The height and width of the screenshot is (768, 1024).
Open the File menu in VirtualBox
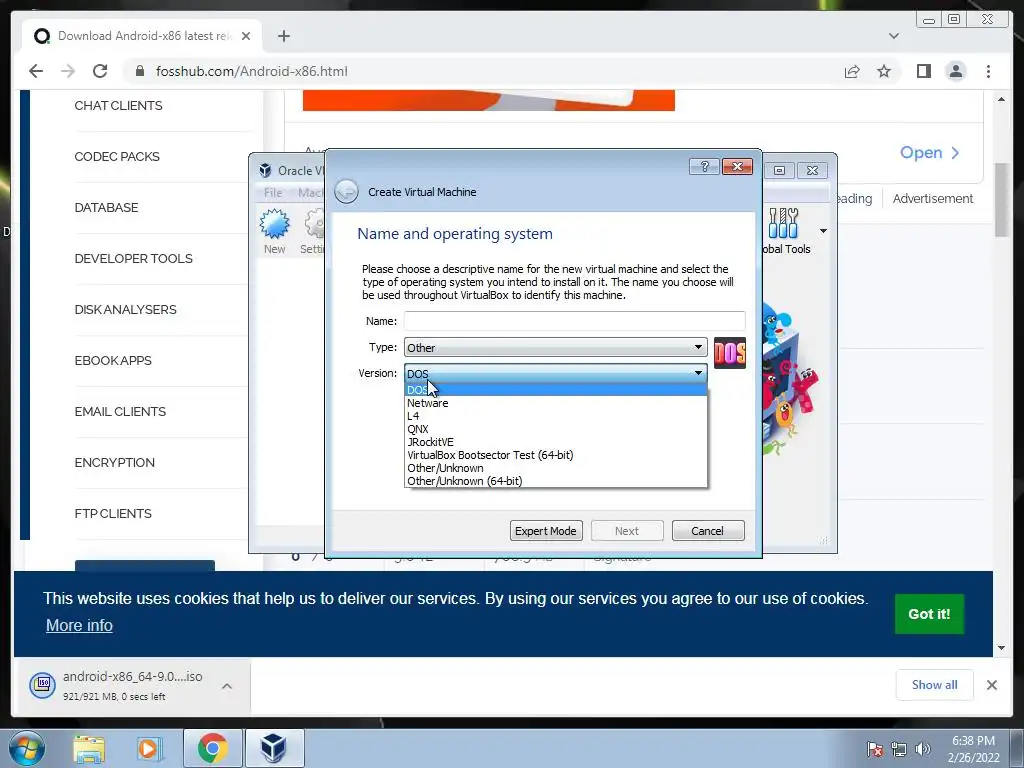pos(272,193)
